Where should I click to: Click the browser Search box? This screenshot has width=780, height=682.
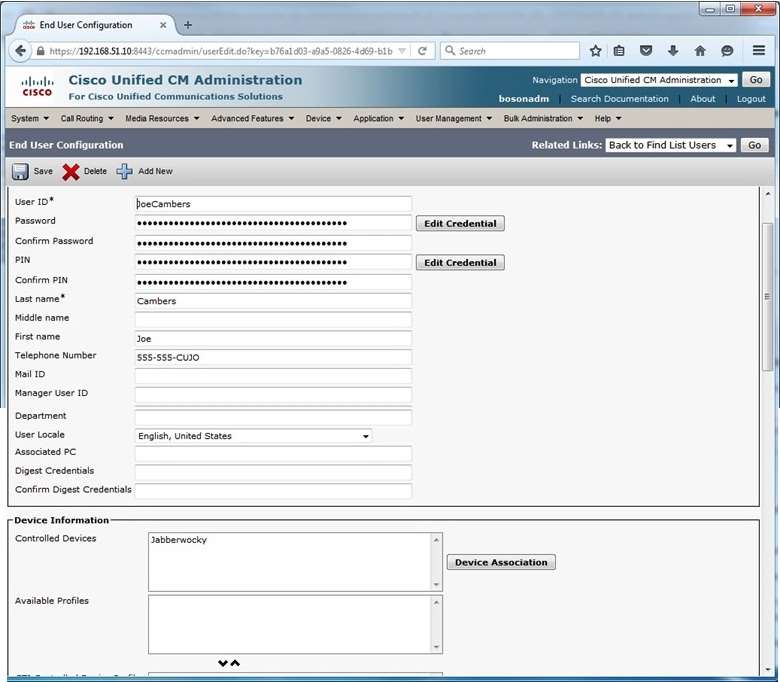(x=510, y=51)
